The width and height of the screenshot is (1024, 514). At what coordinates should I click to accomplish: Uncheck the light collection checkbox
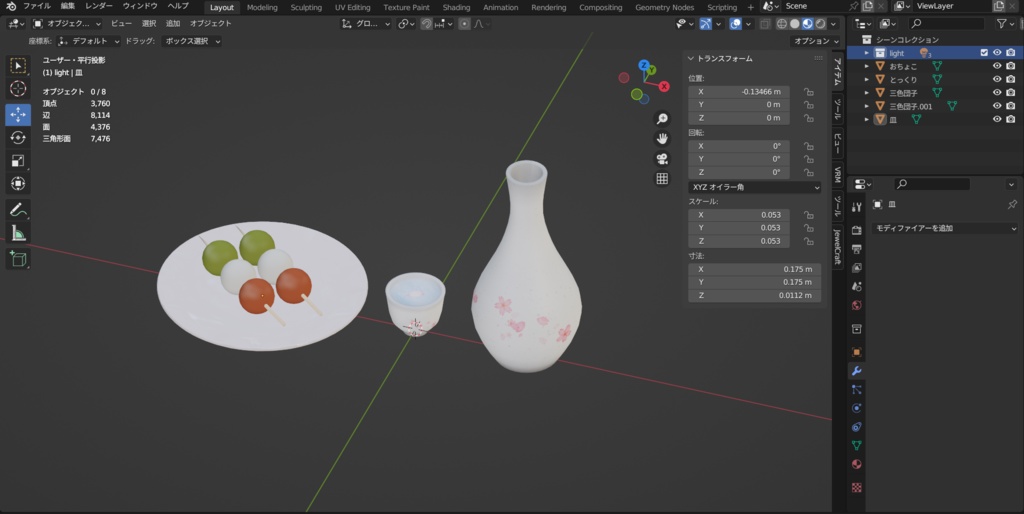pyautogui.click(x=984, y=53)
